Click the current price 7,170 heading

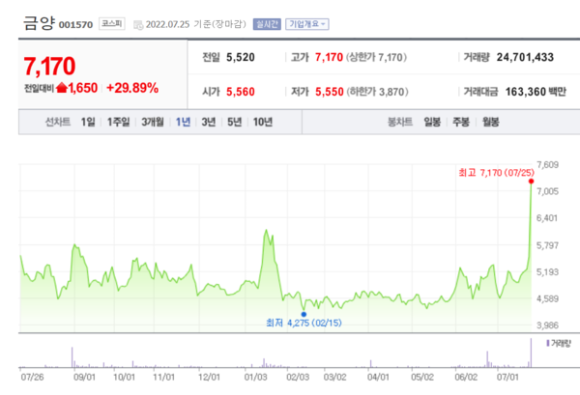pyautogui.click(x=50, y=66)
